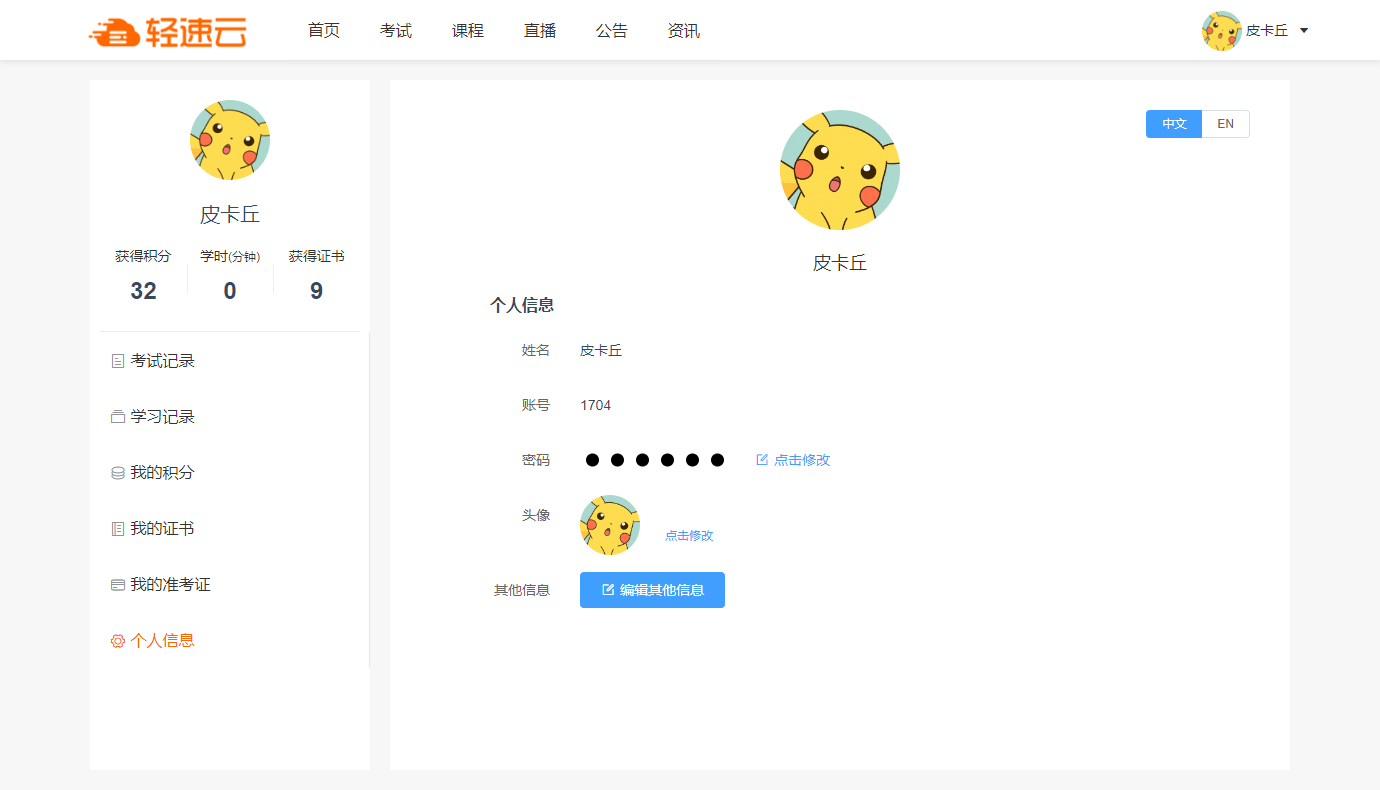The width and height of the screenshot is (1380, 790).
Task: Go to the 考试 navigation tab
Action: (x=396, y=31)
